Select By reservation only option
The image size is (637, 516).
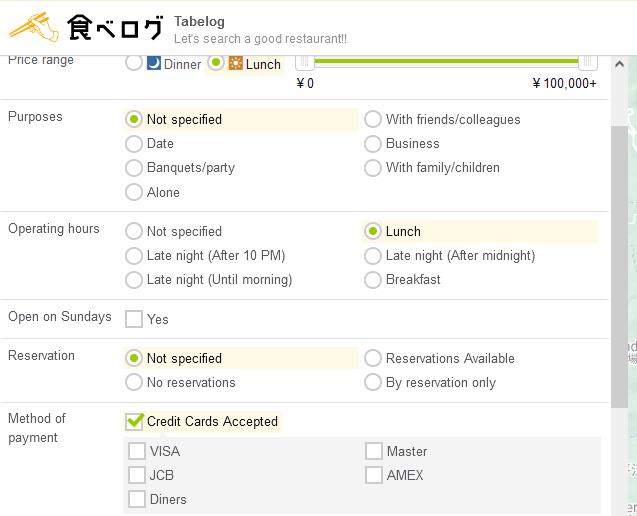tap(373, 382)
